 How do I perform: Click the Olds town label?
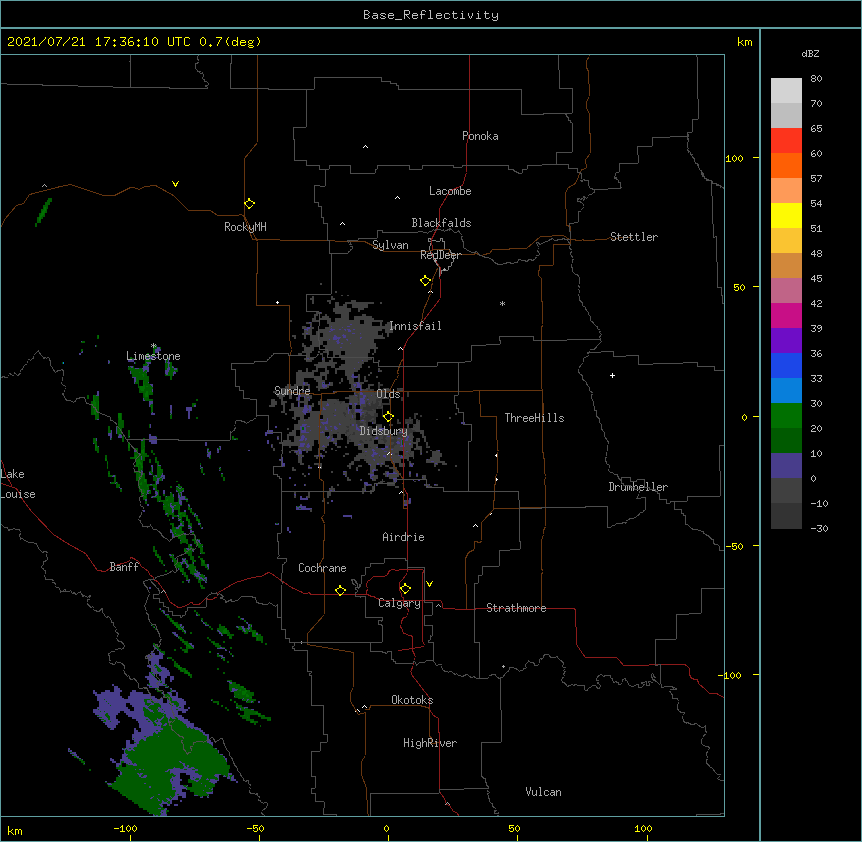click(x=388, y=394)
